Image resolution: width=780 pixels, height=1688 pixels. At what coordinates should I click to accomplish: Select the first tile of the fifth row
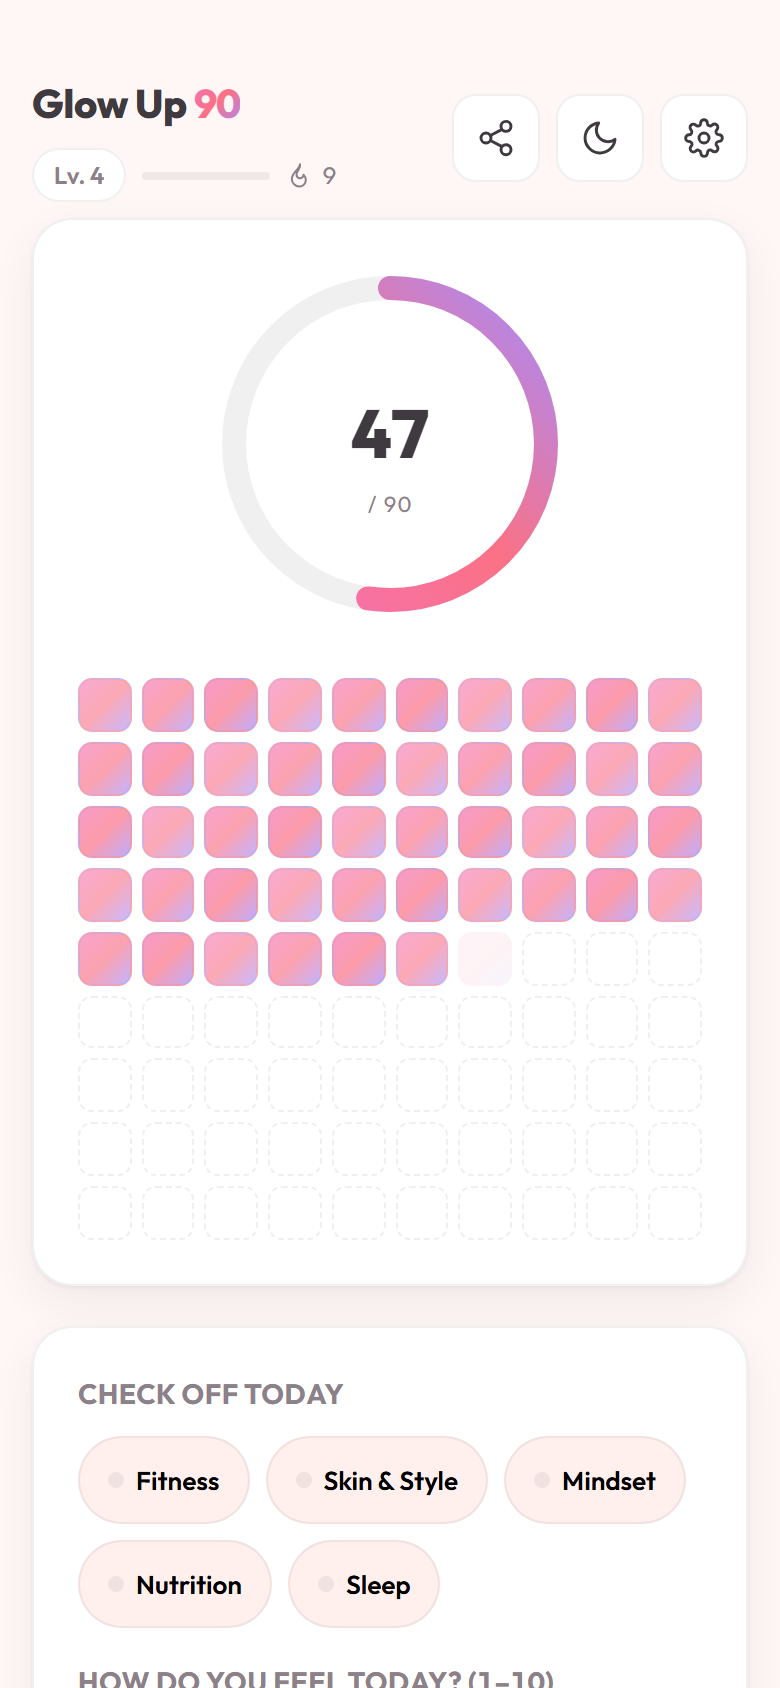point(105,959)
